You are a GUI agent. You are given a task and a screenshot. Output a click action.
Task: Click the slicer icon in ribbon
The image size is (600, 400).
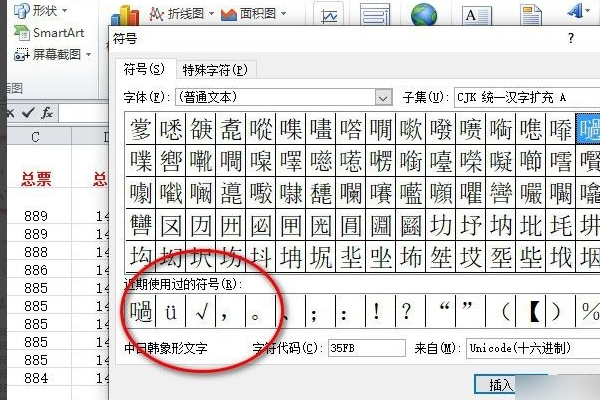pyautogui.click(x=375, y=14)
